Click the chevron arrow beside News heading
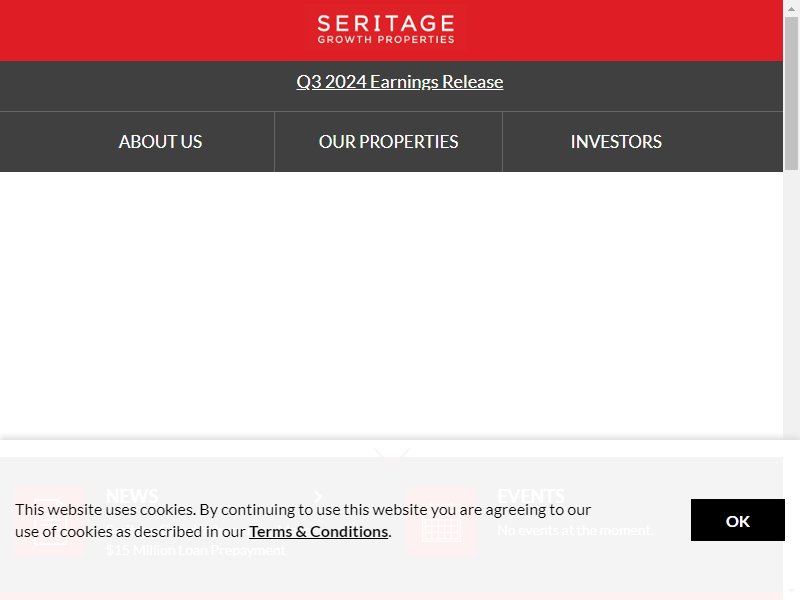Screen dimensions: 800x600 (x=318, y=496)
